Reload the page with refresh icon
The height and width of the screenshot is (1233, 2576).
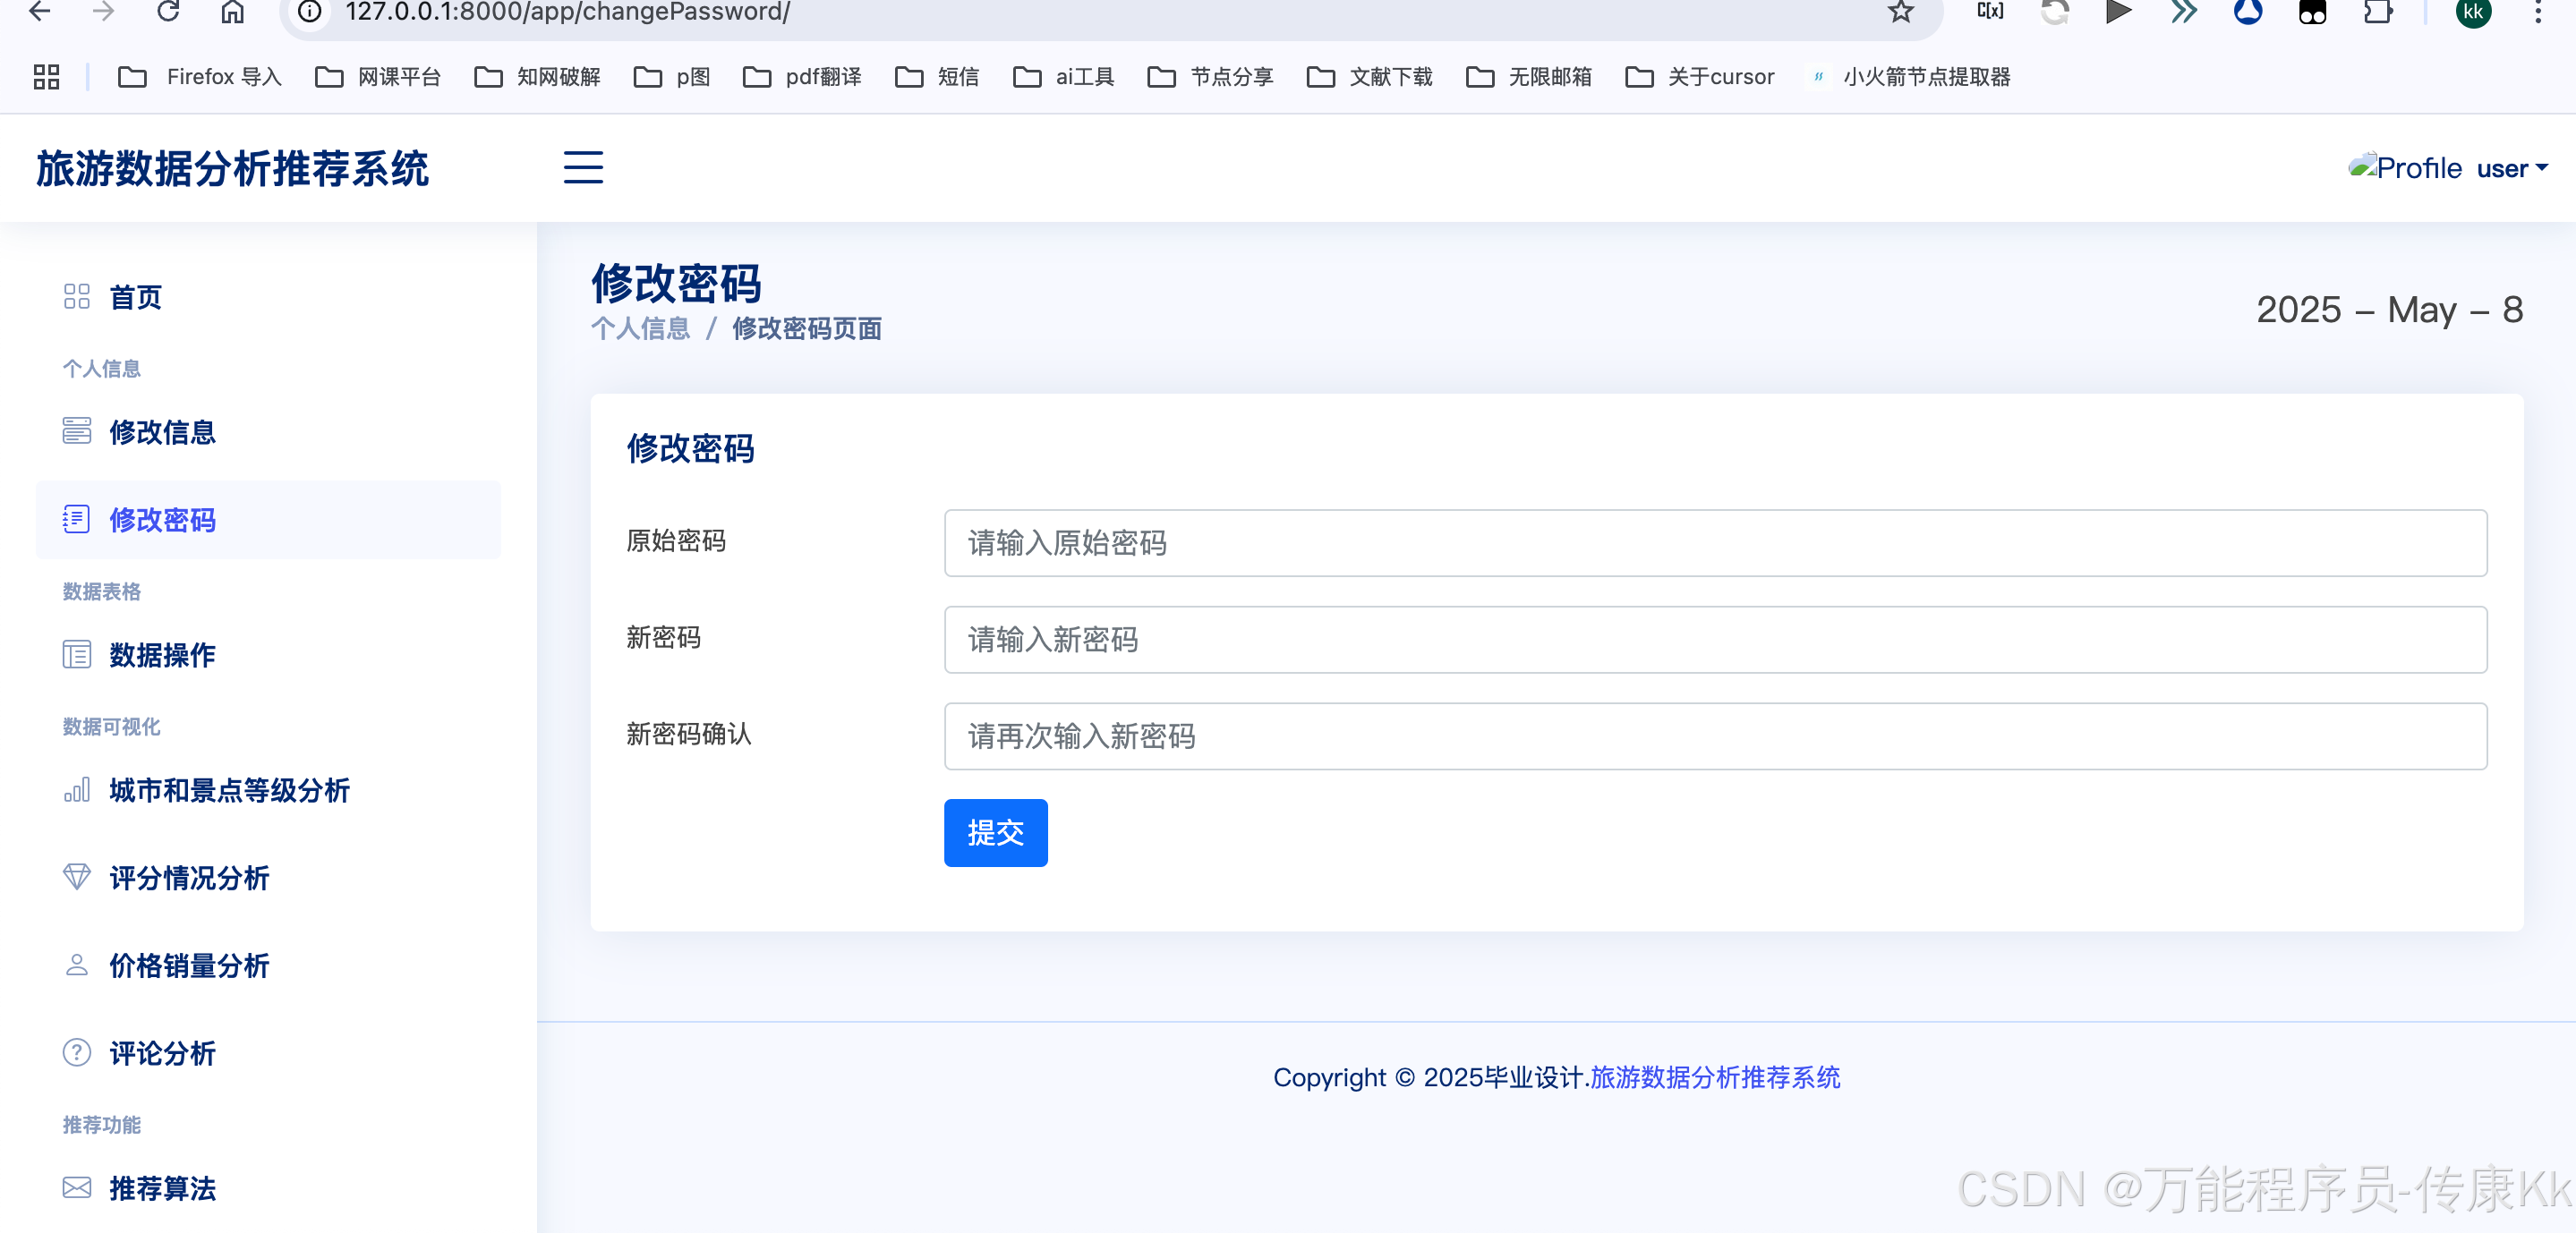[168, 12]
